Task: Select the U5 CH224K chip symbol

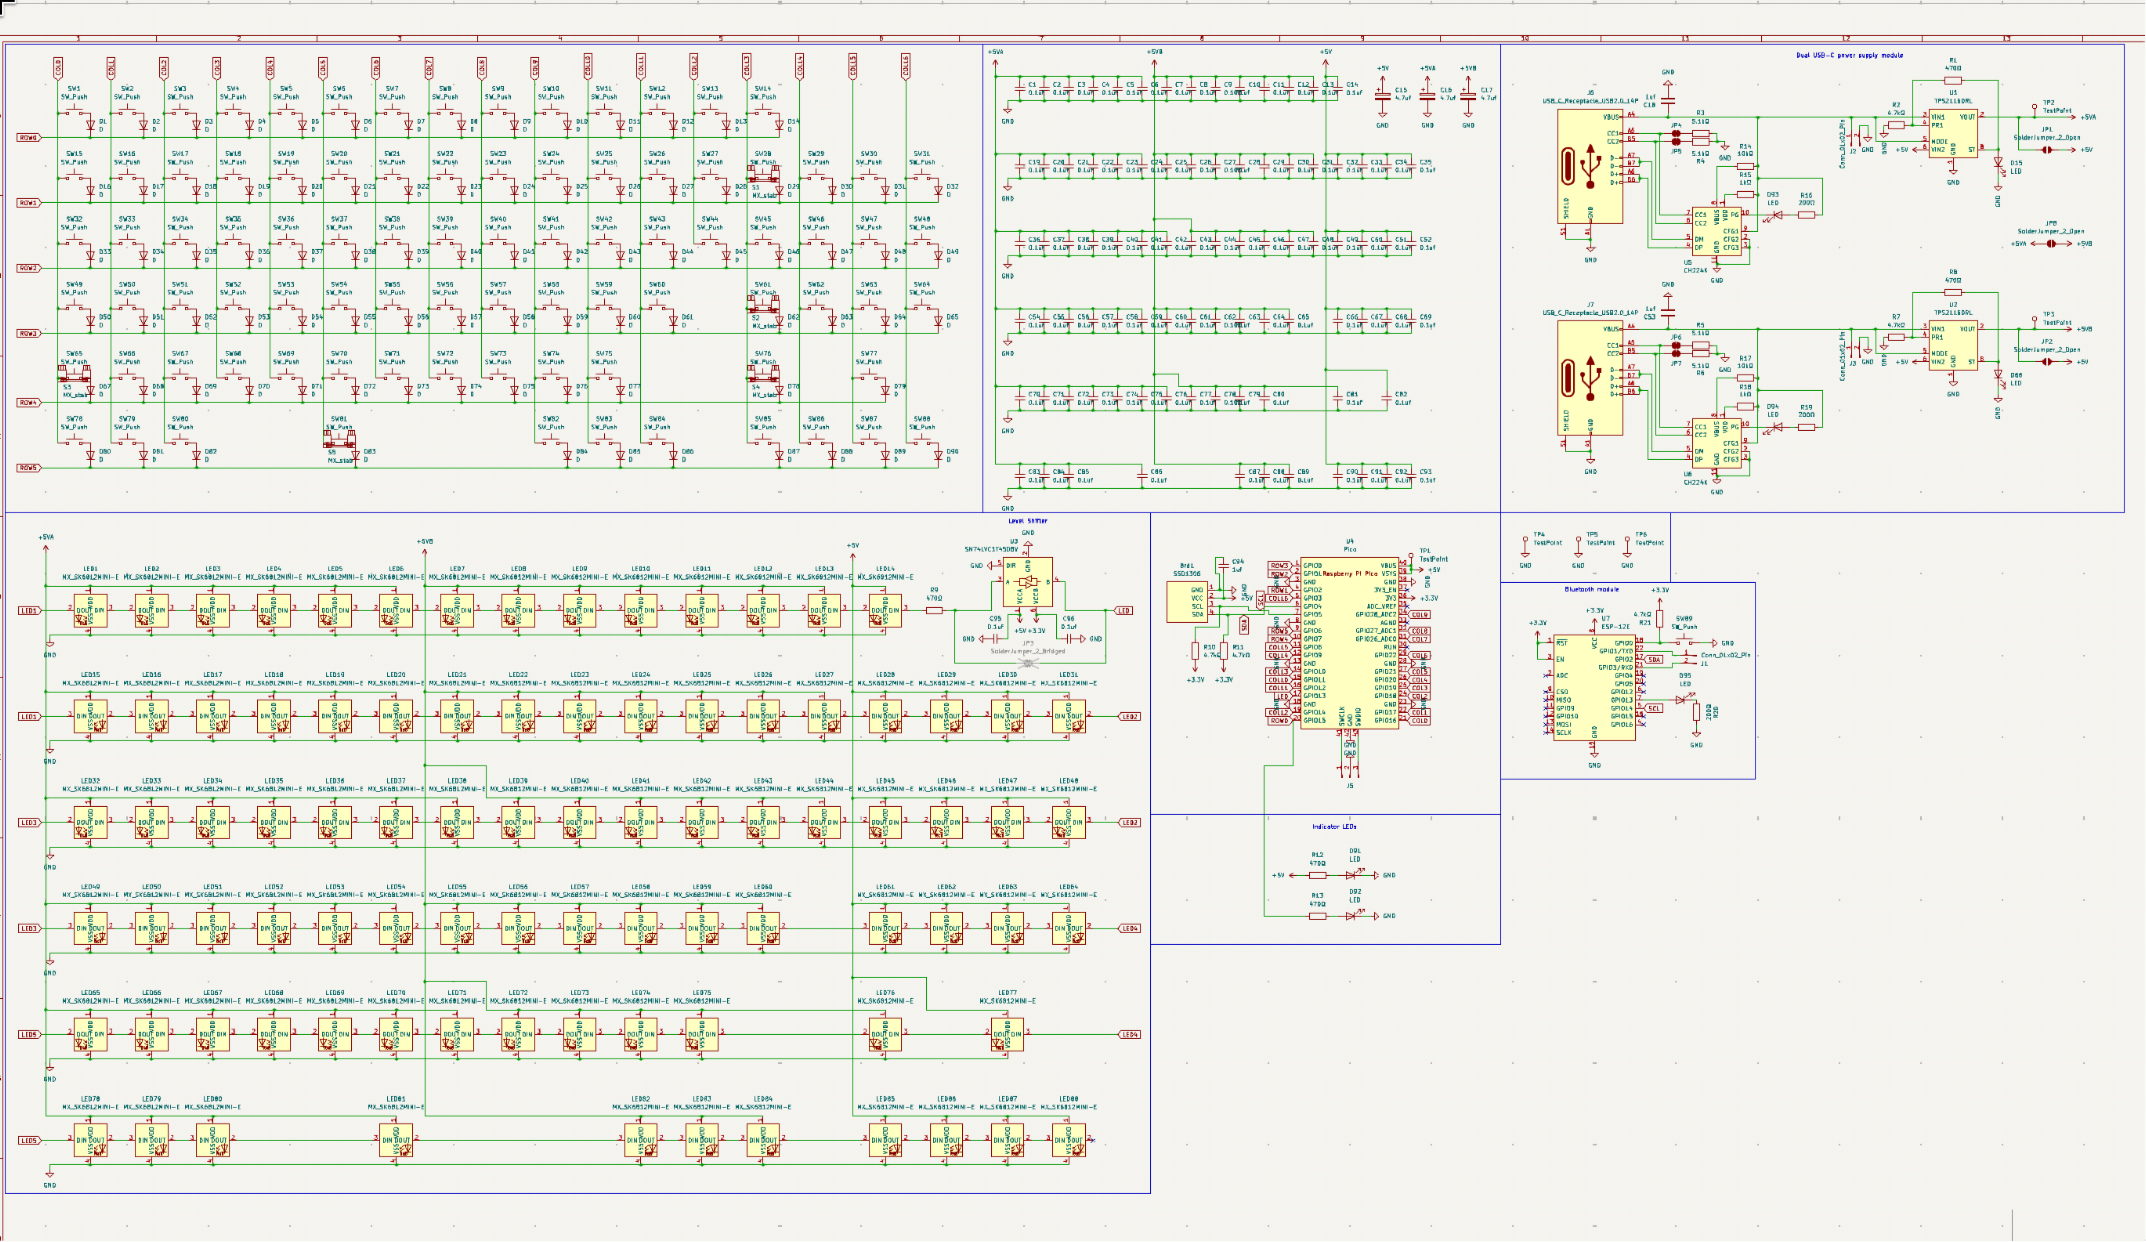Action: (1716, 232)
